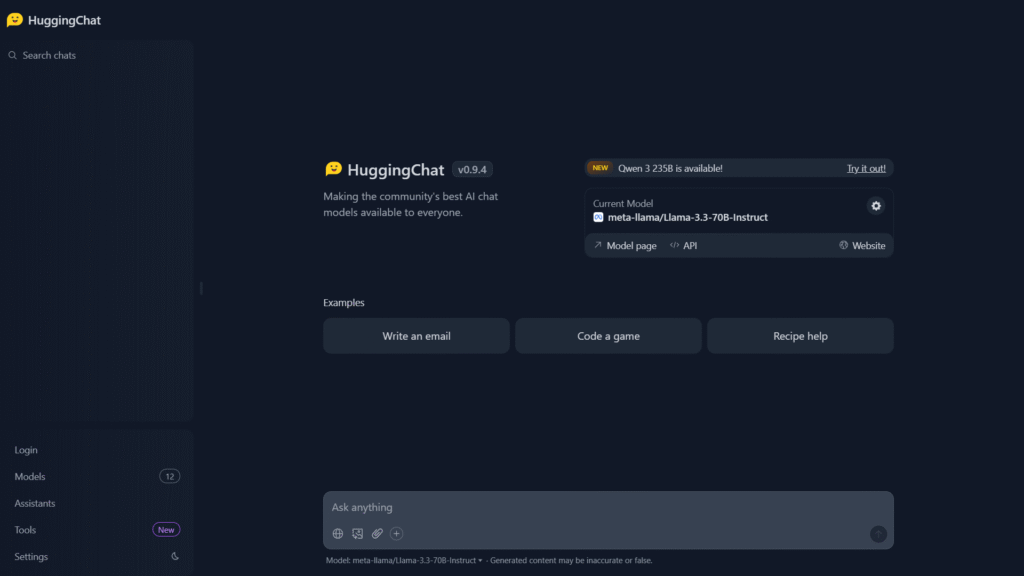Open more tools with the plus icon
Viewport: 1024px width, 576px height.
point(396,534)
